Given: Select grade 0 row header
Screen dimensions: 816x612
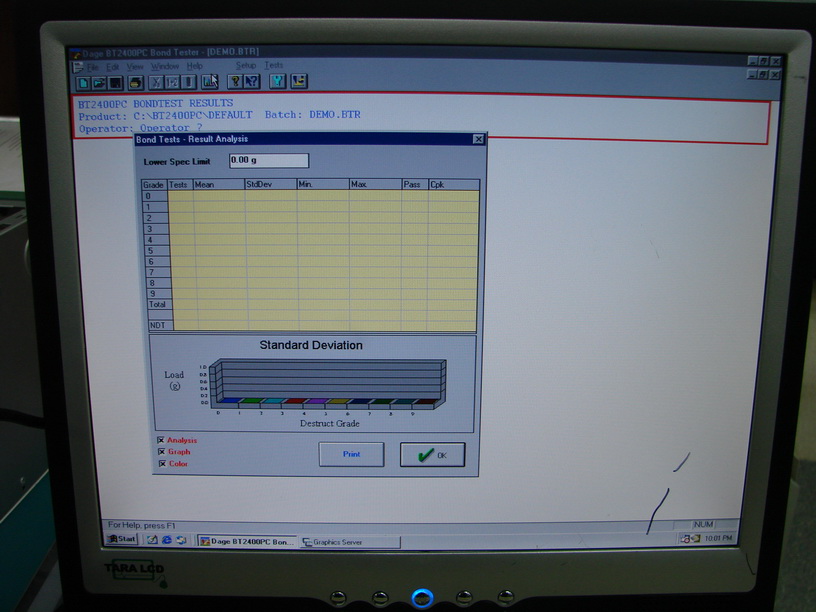Looking at the screenshot, I should pyautogui.click(x=154, y=196).
